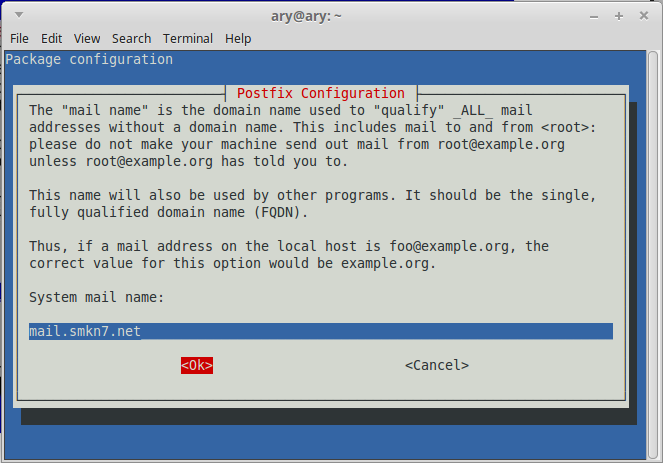Open the File menu

tap(19, 38)
